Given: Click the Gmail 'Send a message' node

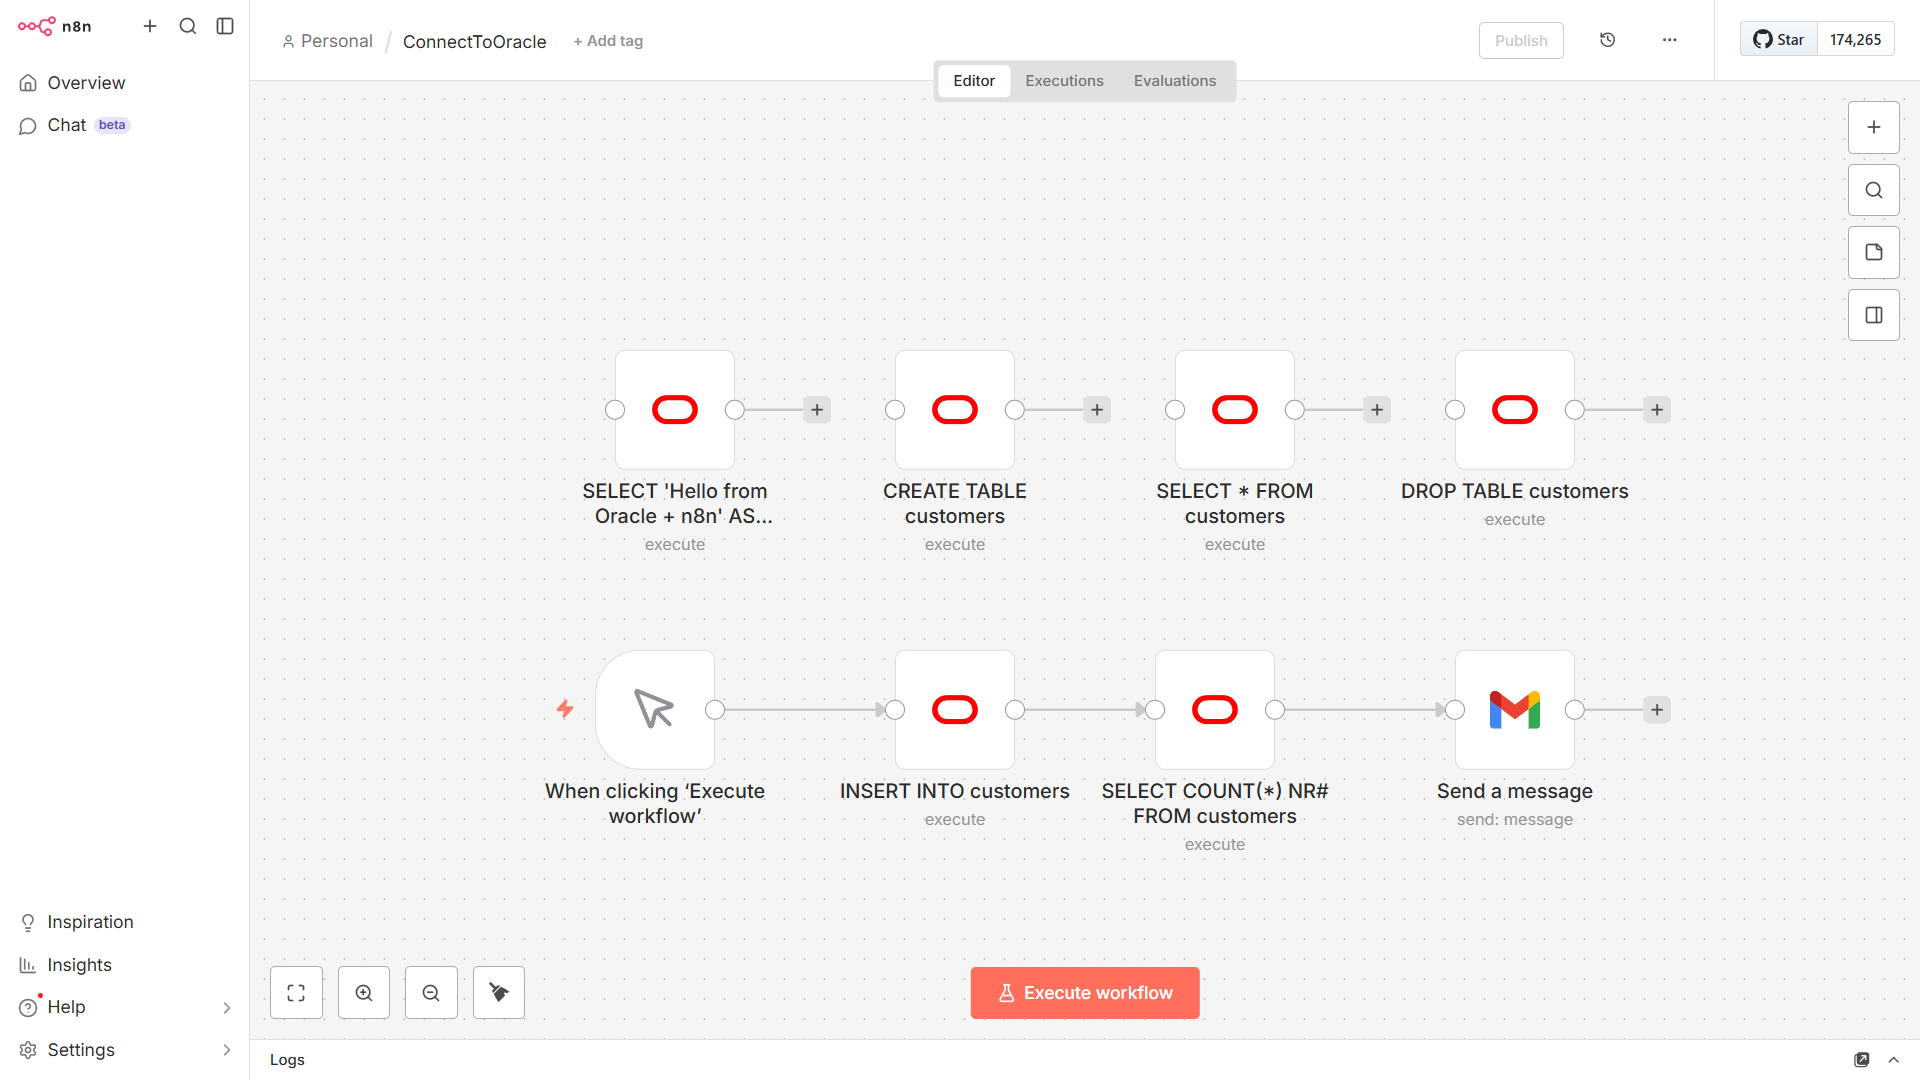Looking at the screenshot, I should click(1514, 710).
